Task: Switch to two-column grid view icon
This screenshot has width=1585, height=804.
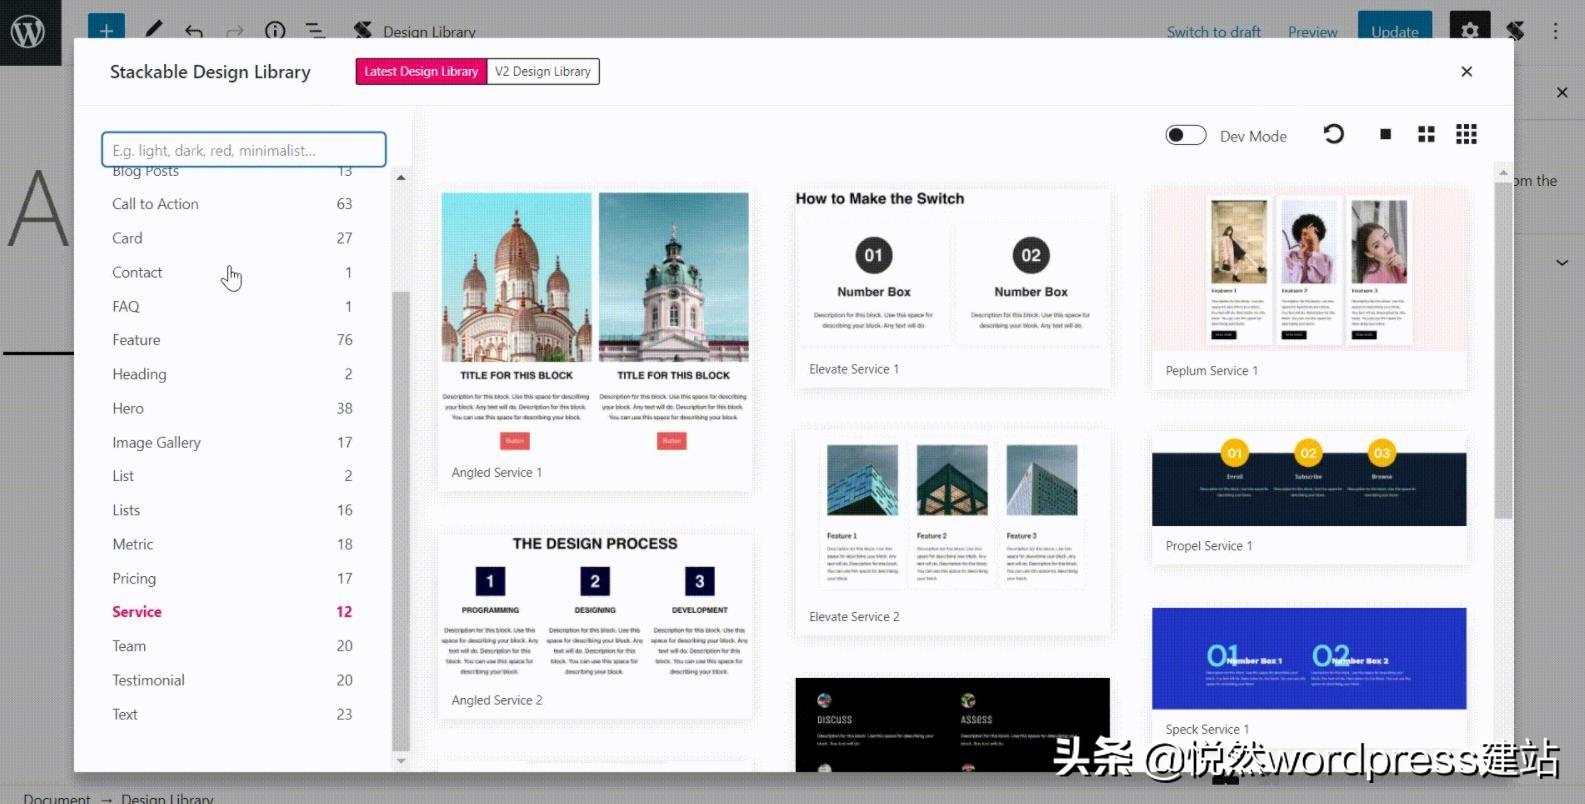Action: (x=1426, y=134)
